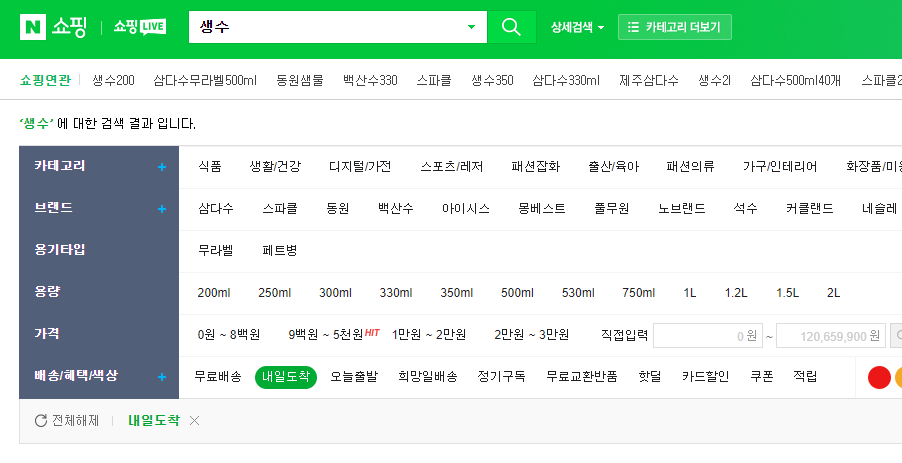902x463 pixels.
Task: Open the 상세검색 dropdown
Action: pos(578,27)
